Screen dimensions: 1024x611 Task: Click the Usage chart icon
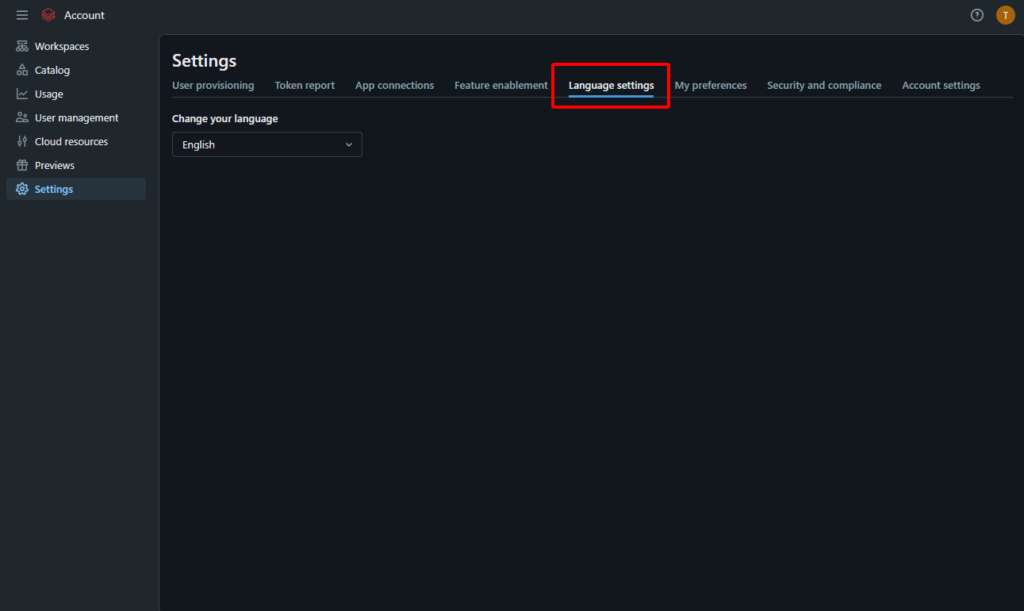coord(22,94)
